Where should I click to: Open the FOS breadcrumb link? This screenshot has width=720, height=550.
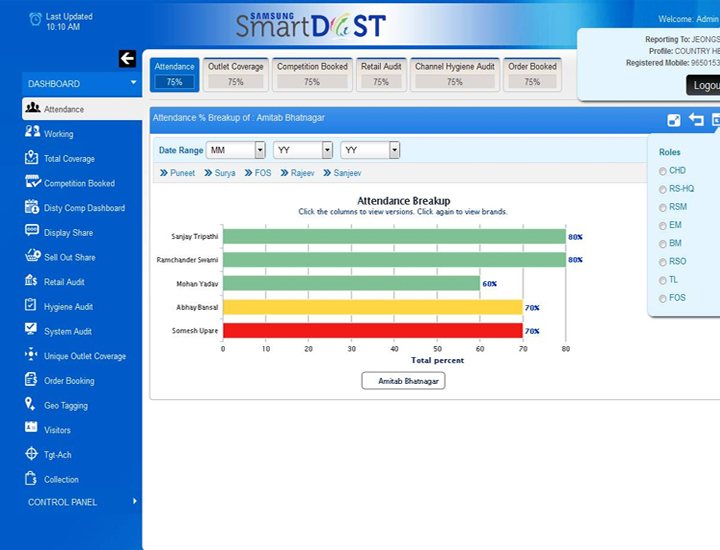click(x=263, y=173)
